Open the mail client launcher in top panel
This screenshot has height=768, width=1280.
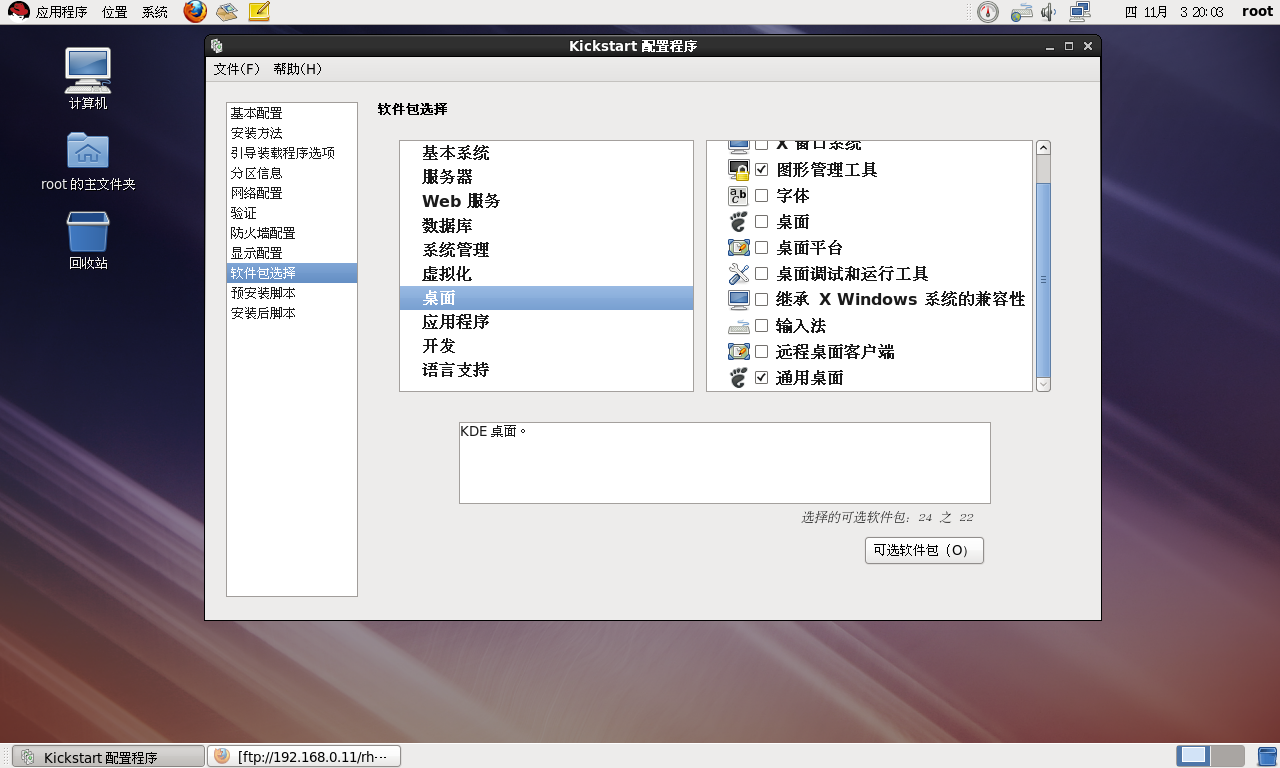coord(227,12)
